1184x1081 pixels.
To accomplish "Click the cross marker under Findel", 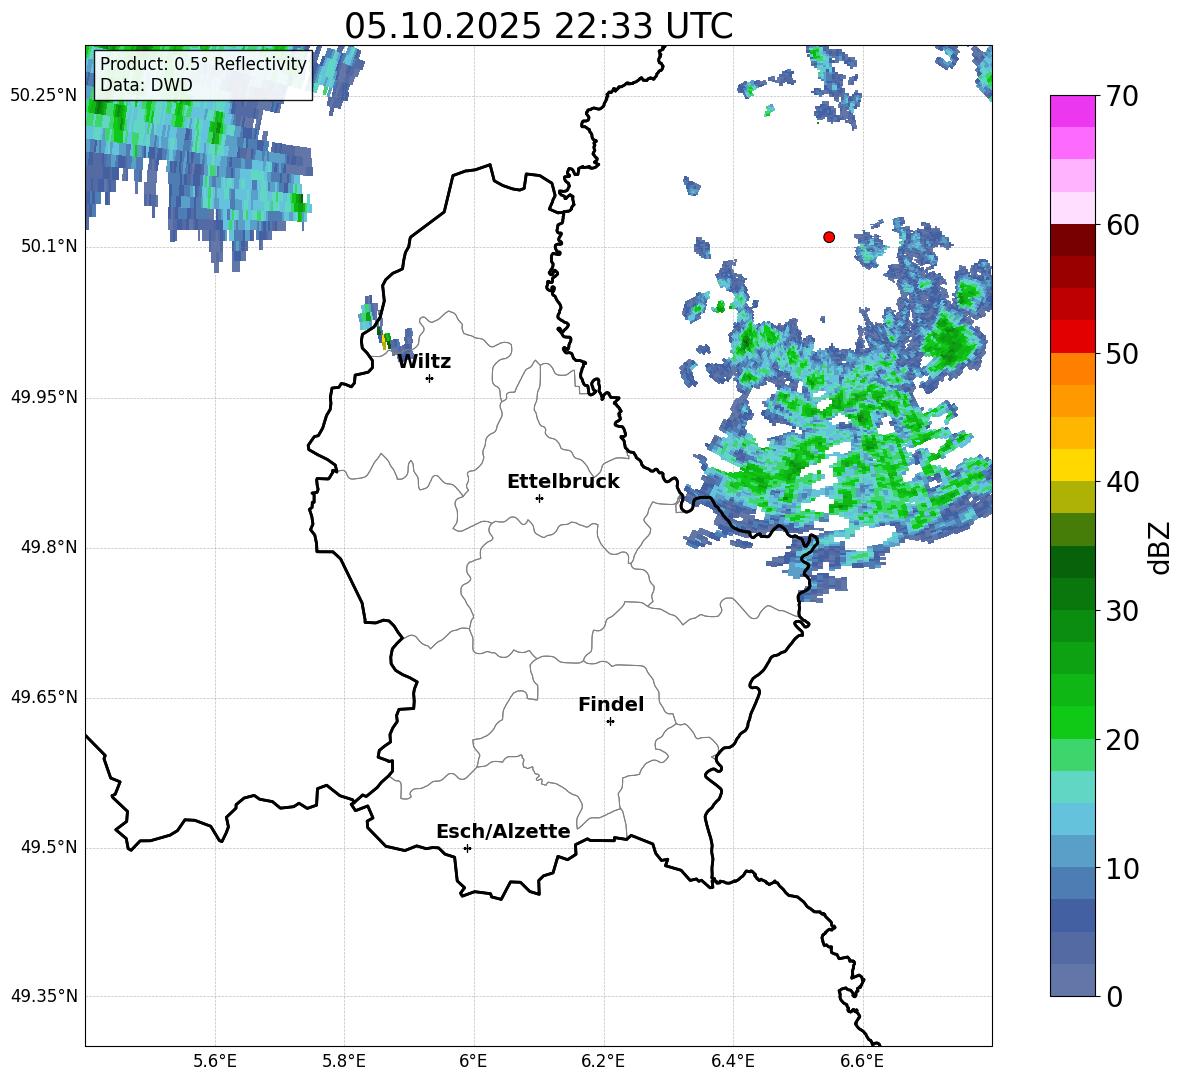I will [610, 722].
